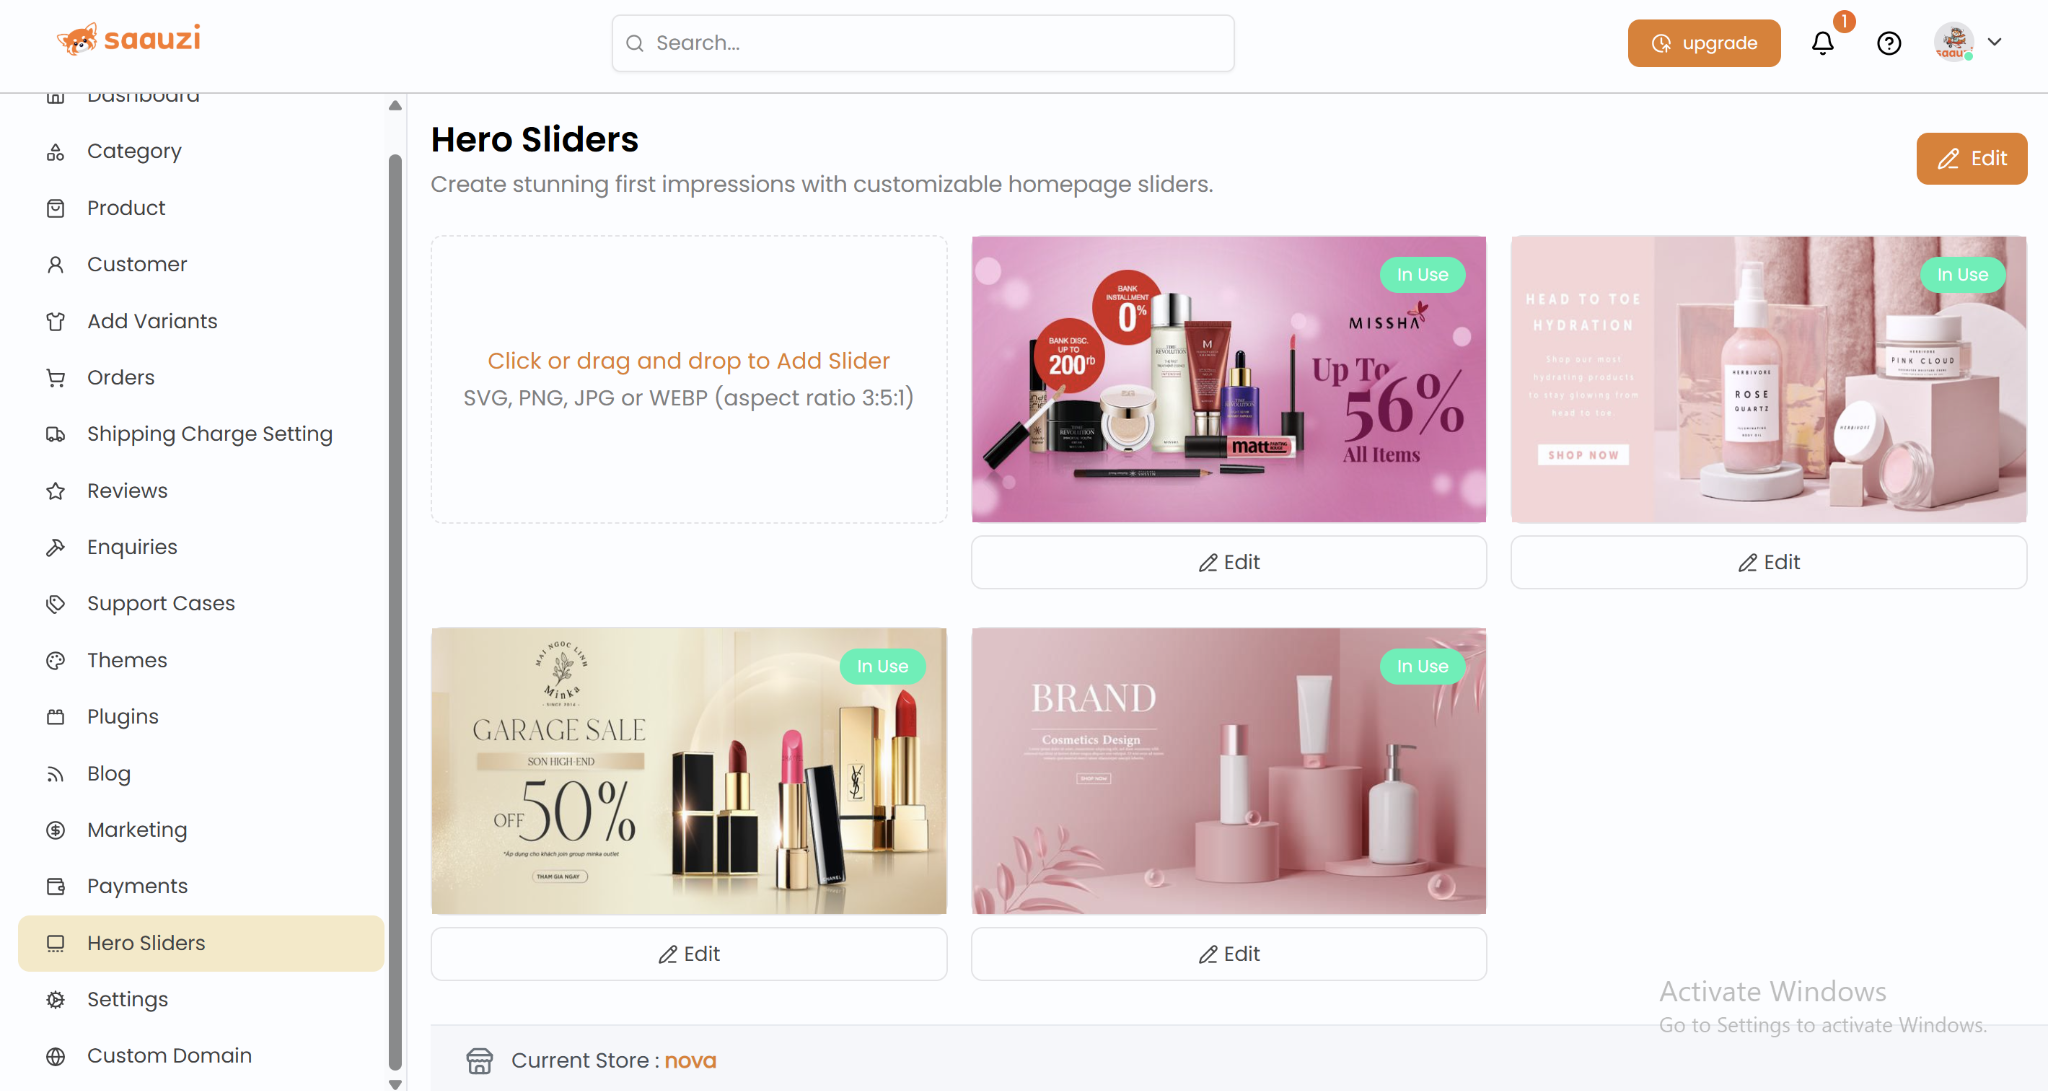Click the sidebar scroll down arrow
This screenshot has height=1091, width=2048.
[395, 1084]
